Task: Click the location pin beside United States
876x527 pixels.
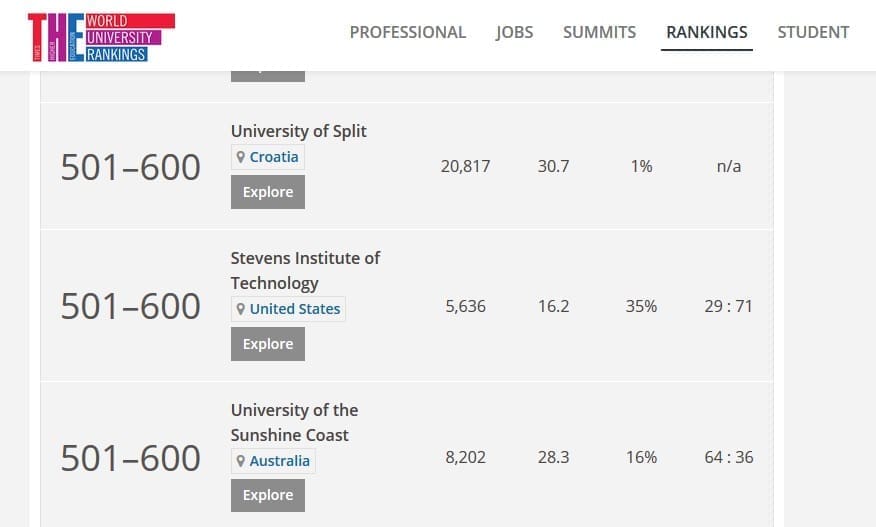Action: click(240, 309)
